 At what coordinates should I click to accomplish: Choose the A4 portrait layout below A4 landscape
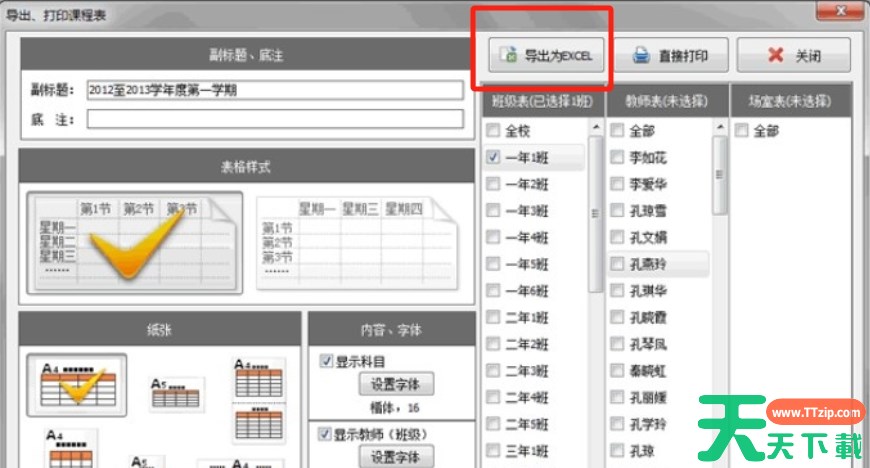coord(71,448)
